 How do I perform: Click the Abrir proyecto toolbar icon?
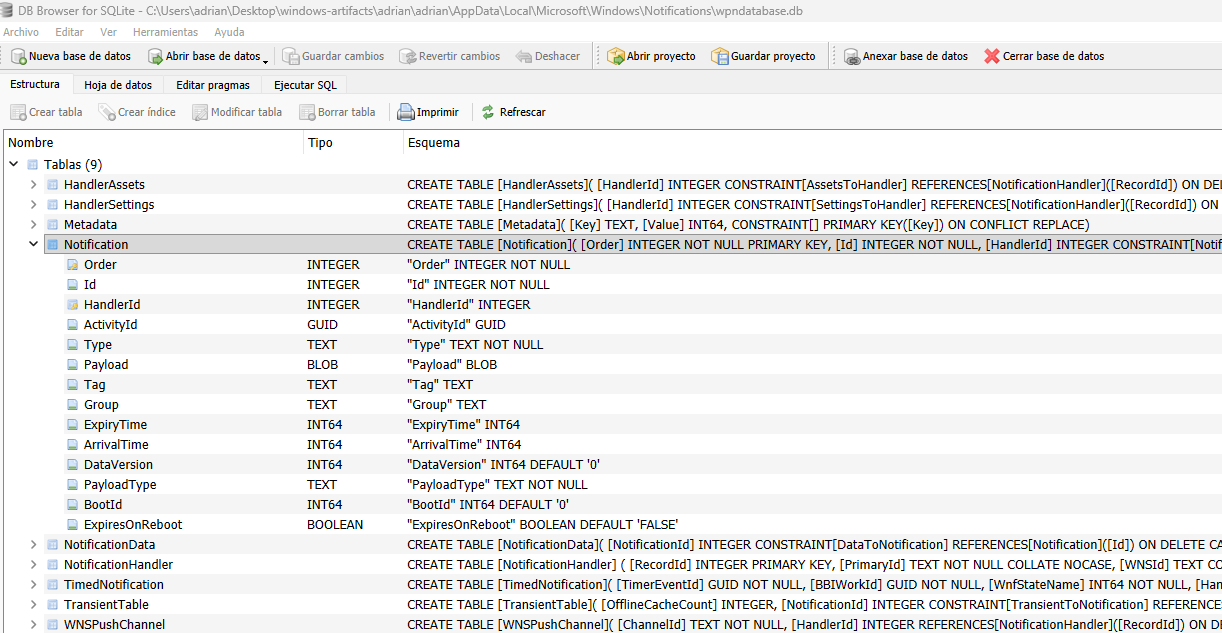pyautogui.click(x=616, y=56)
